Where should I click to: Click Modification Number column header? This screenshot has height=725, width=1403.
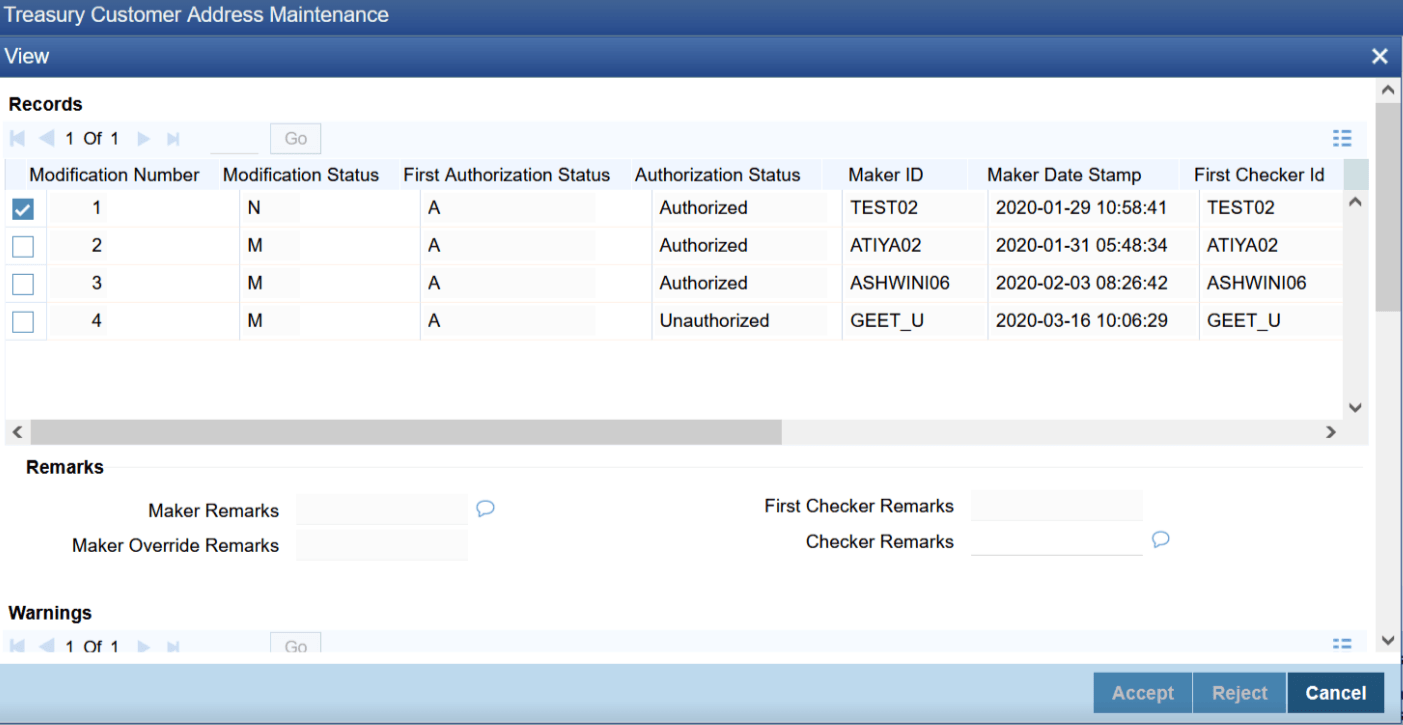tap(114, 175)
